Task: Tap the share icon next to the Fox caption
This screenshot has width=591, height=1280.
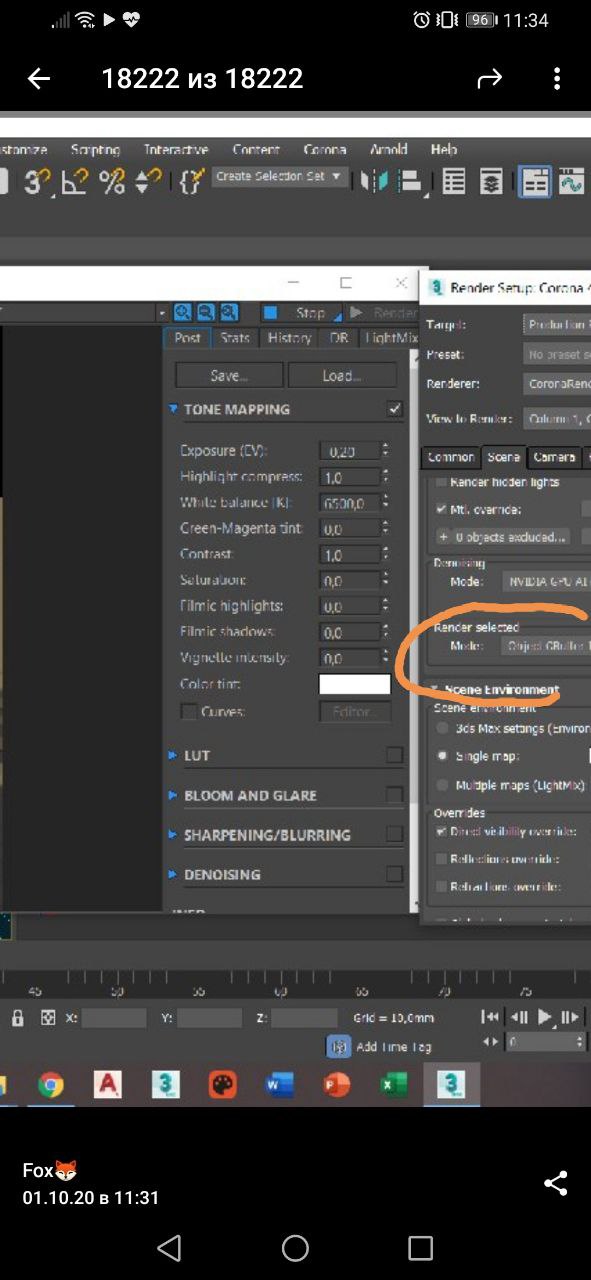Action: click(556, 1183)
